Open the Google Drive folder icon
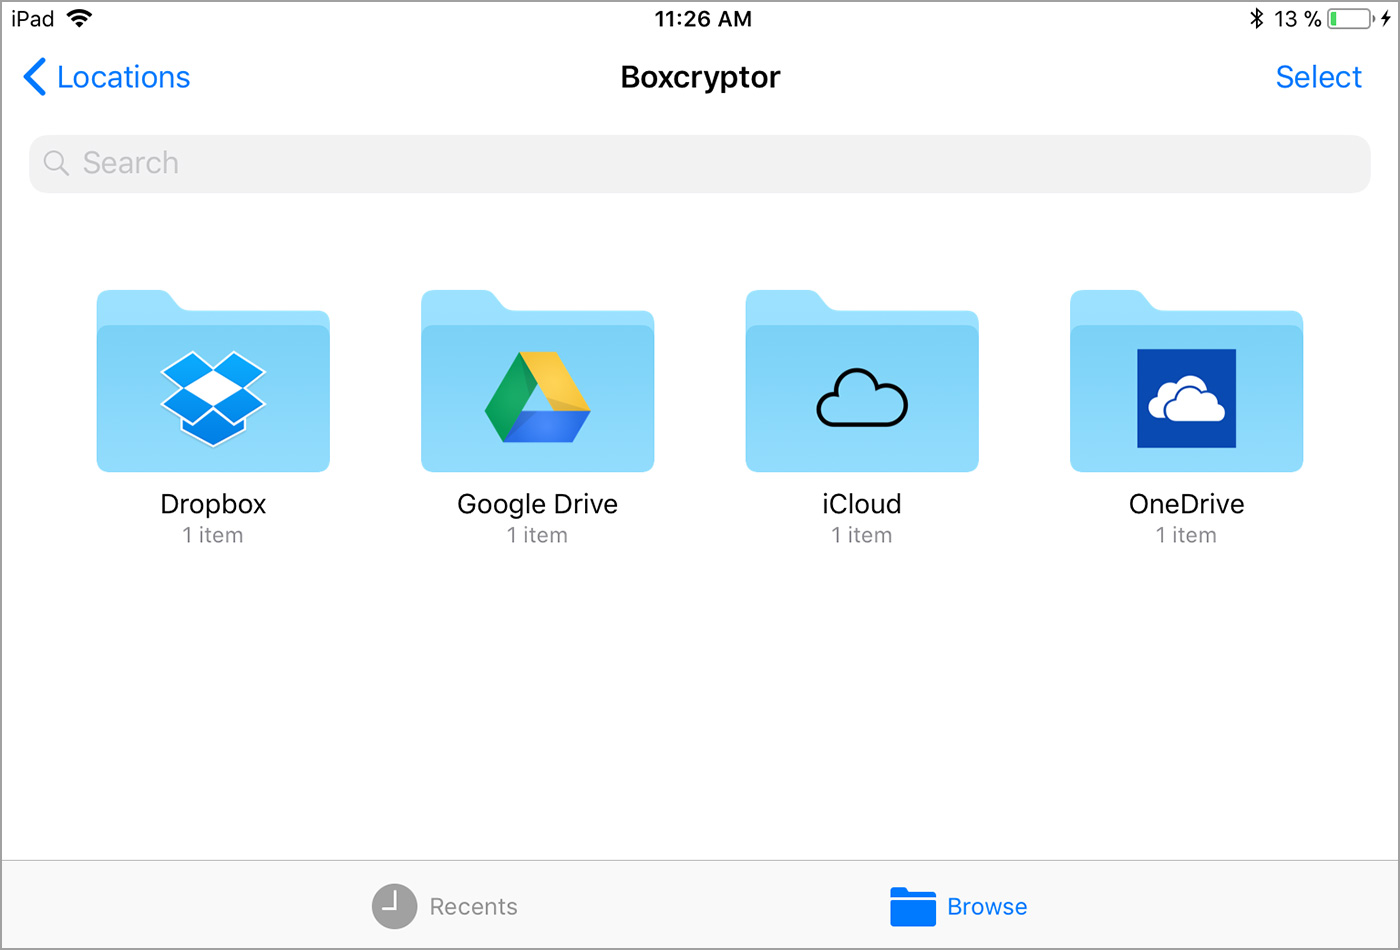This screenshot has height=950, width=1400. [537, 381]
